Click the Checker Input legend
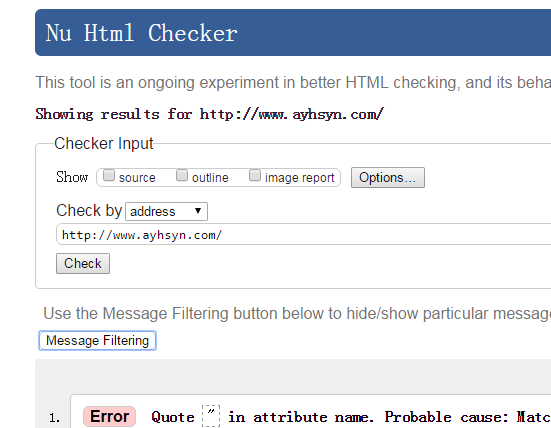The image size is (551, 428). point(104,143)
